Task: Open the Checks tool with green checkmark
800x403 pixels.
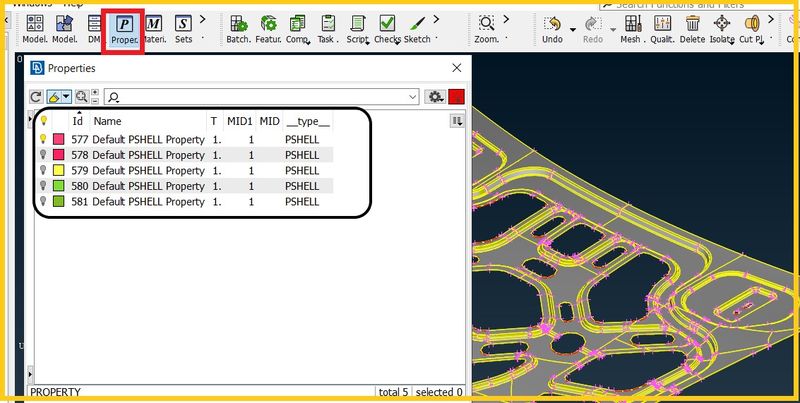Action: [387, 29]
